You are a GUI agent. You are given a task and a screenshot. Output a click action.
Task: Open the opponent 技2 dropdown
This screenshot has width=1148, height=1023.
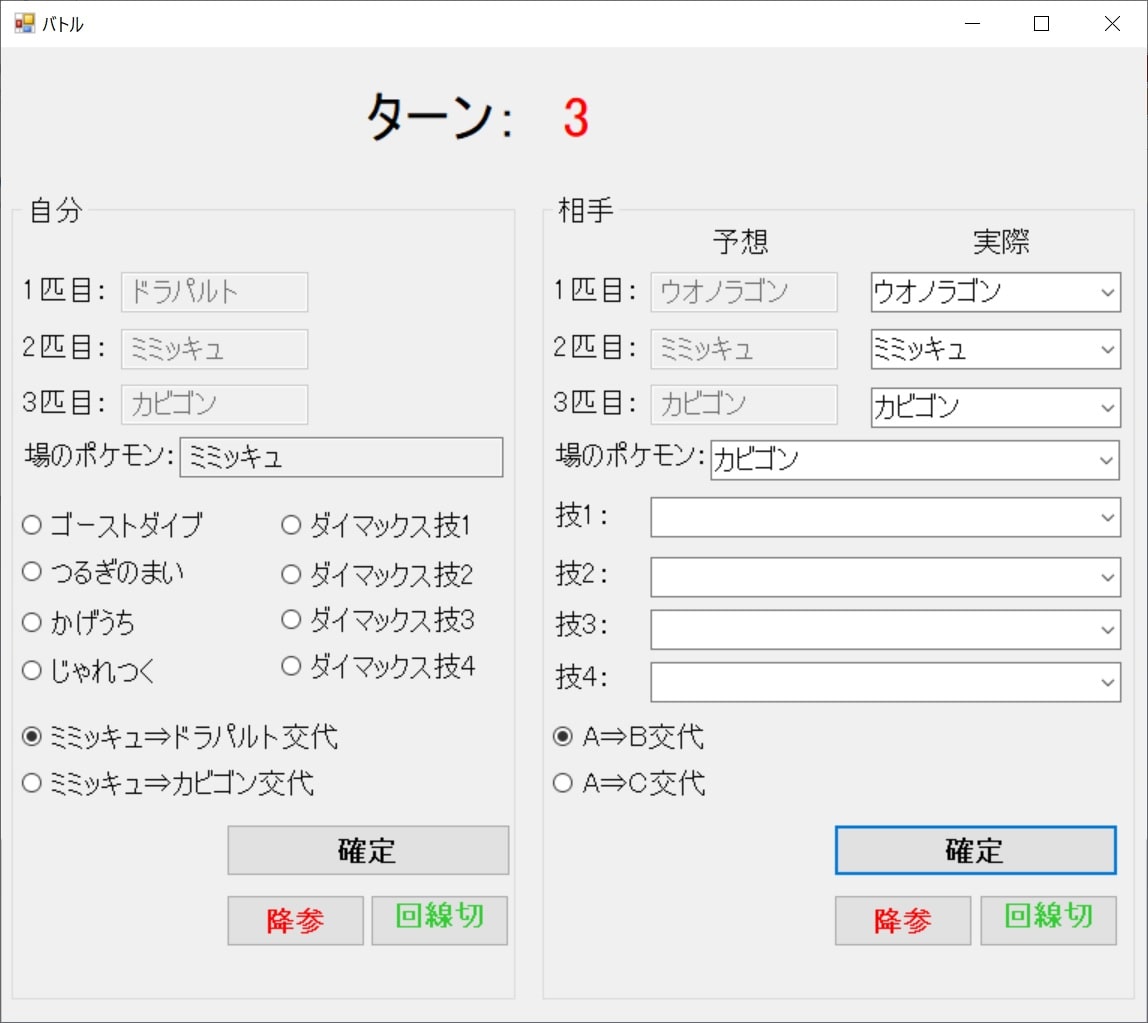coord(885,577)
